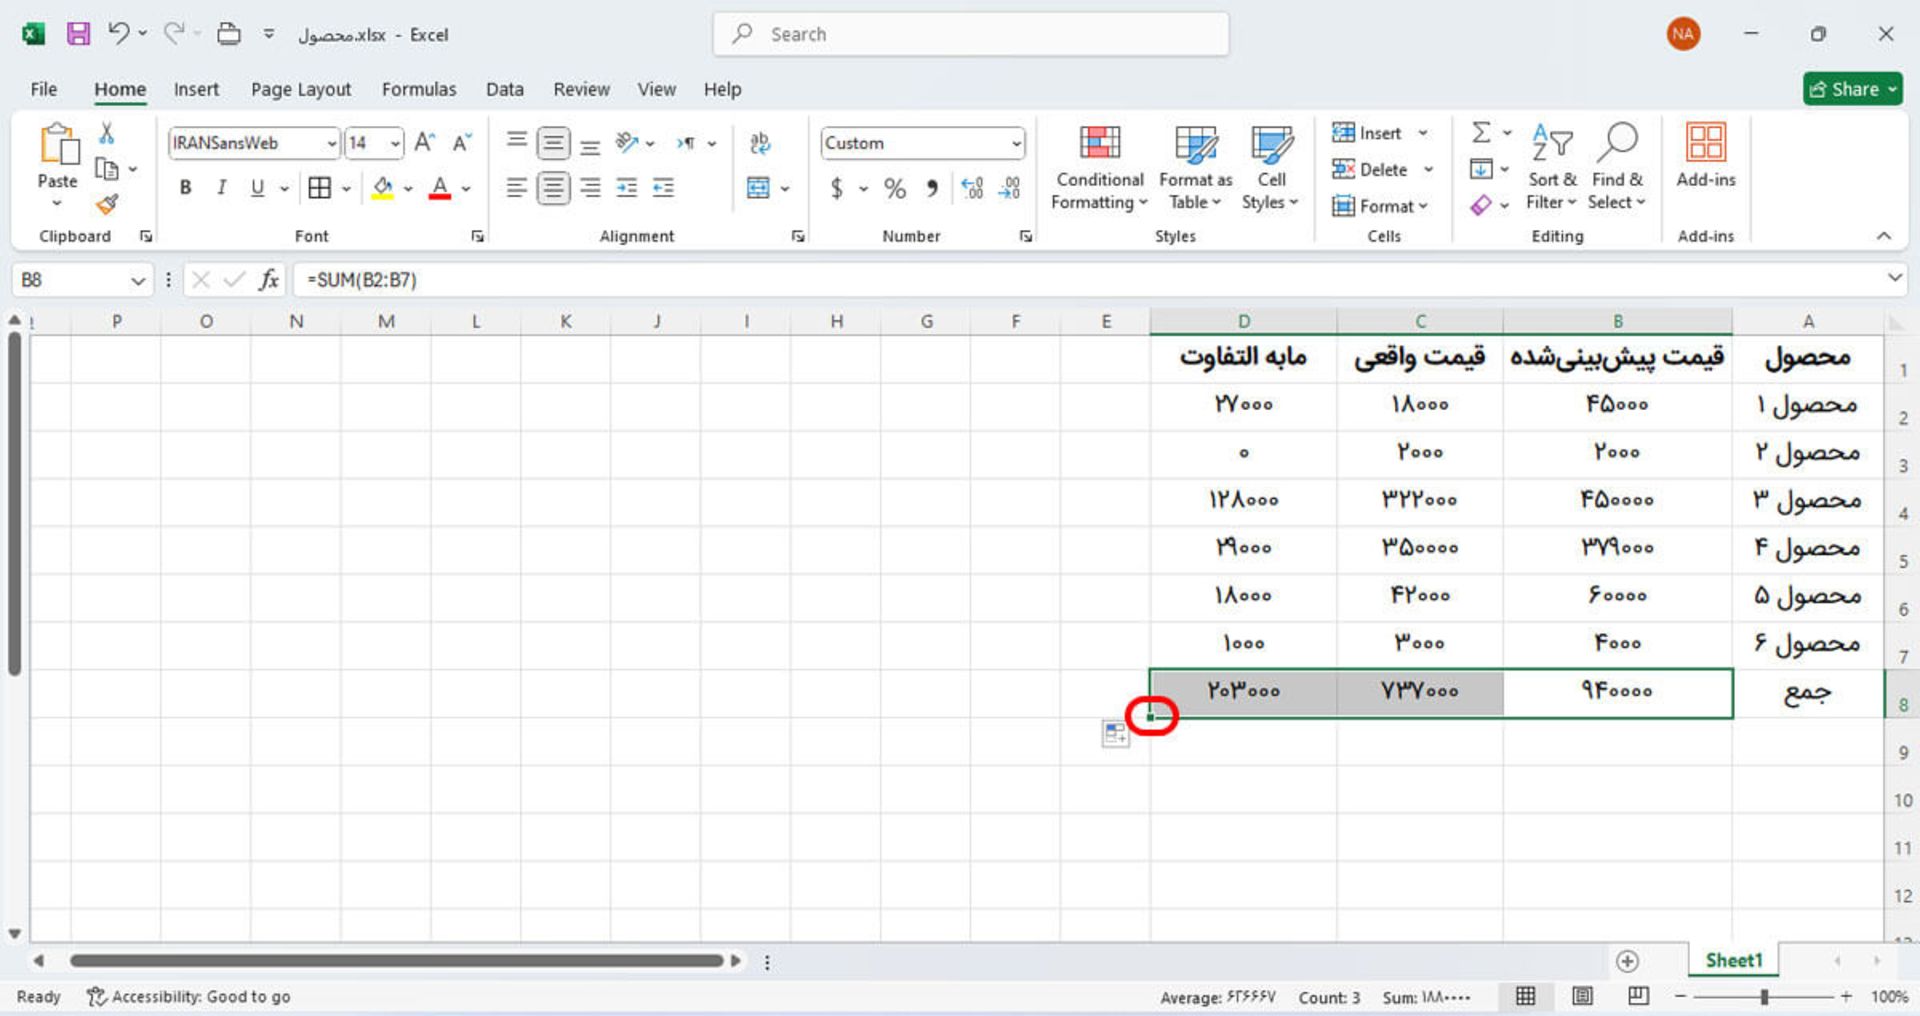1920x1016 pixels.
Task: Toggle Italic text formatting
Action: click(221, 188)
